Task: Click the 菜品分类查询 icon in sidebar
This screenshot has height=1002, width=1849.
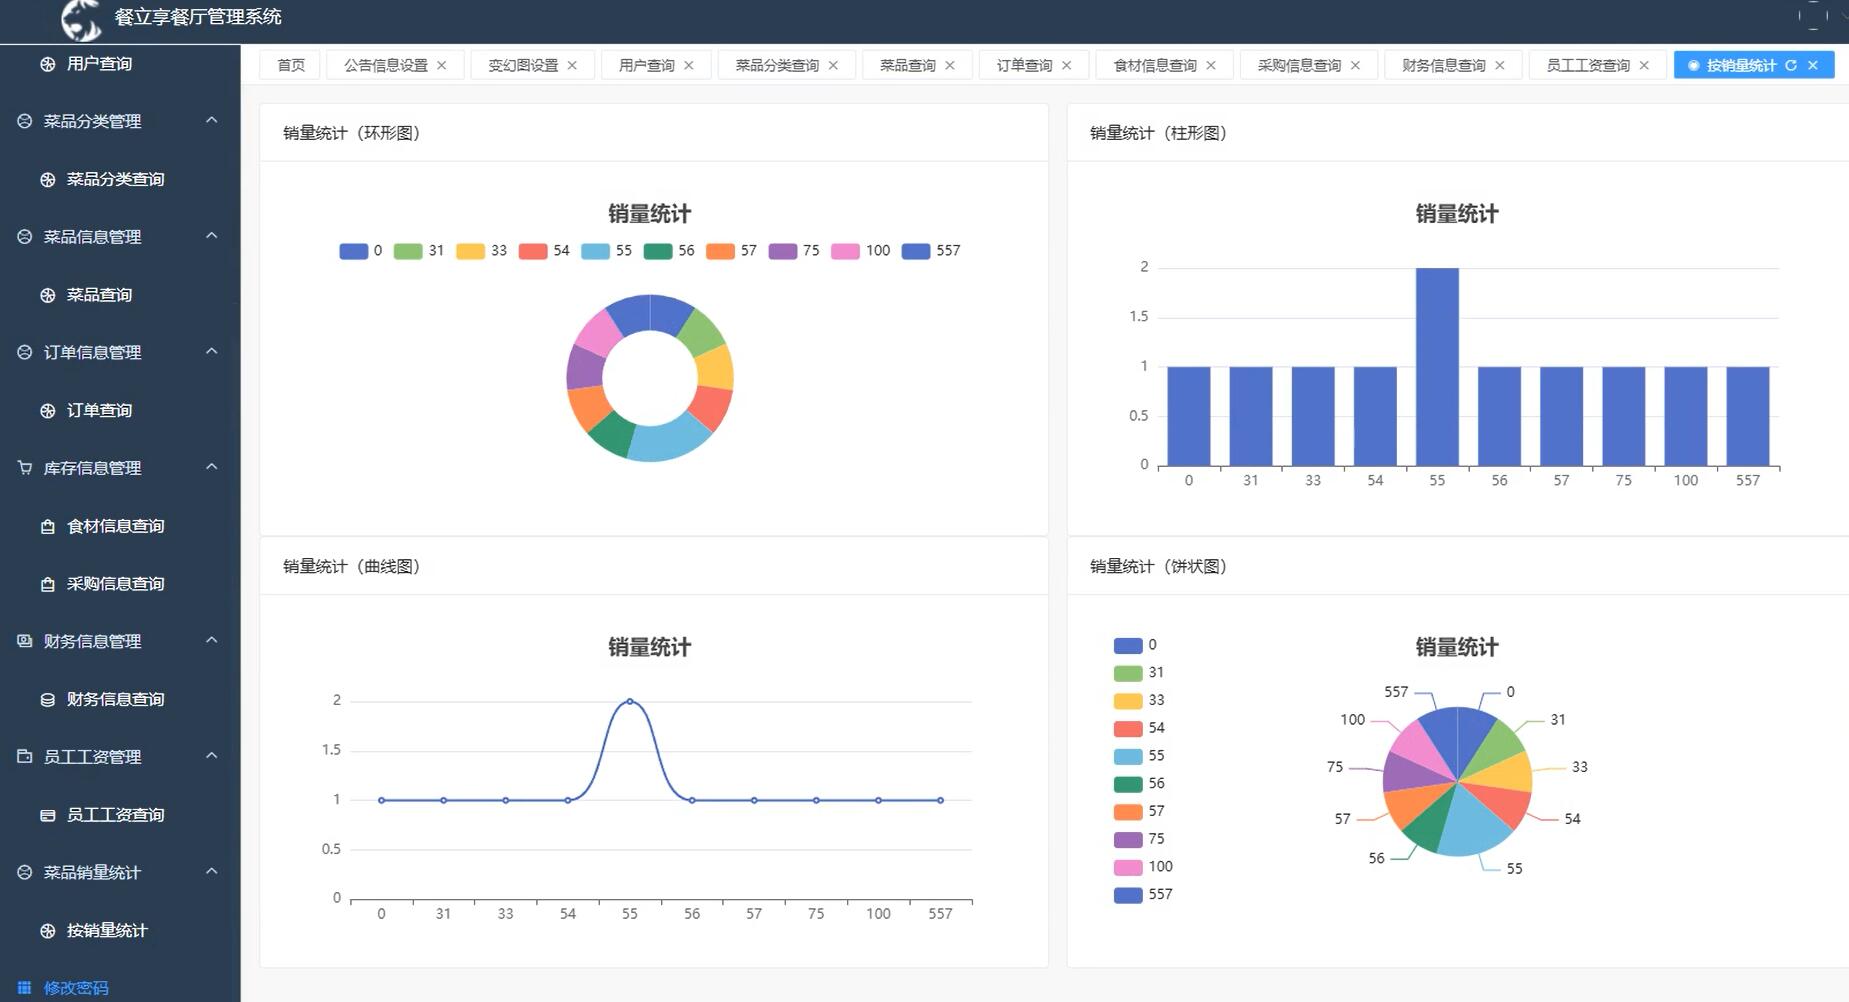Action: click(x=46, y=179)
